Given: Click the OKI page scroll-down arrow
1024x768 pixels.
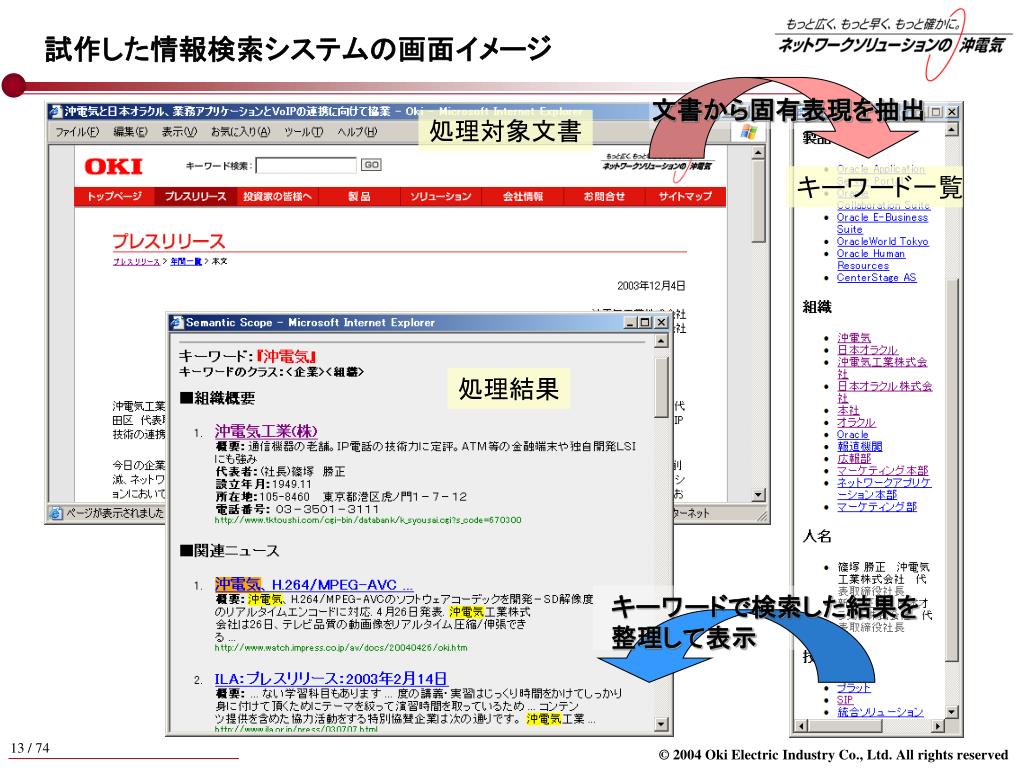Looking at the screenshot, I should (758, 495).
